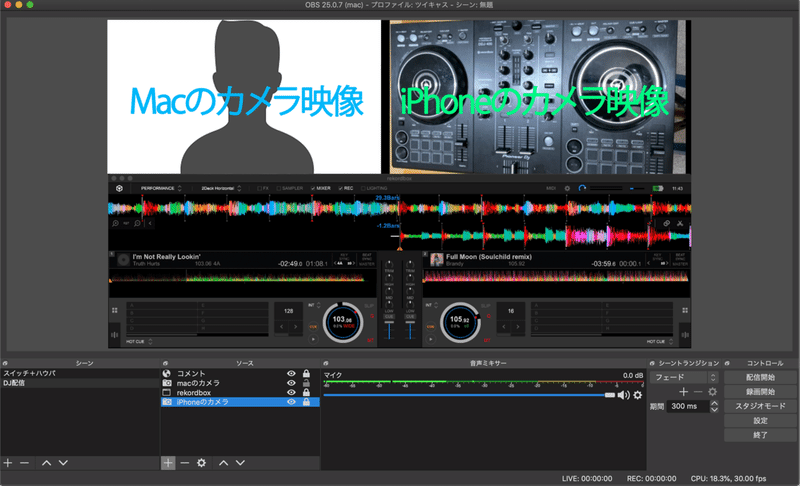
Task: Click the マイク volume slider handle
Action: (x=610, y=395)
